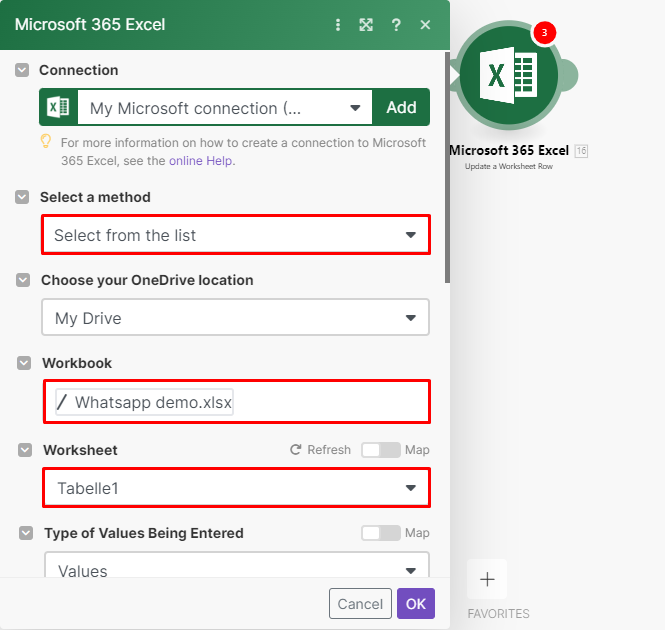Click the dialog's vertical scrollbar
Screen dimensions: 665x630
(x=447, y=168)
